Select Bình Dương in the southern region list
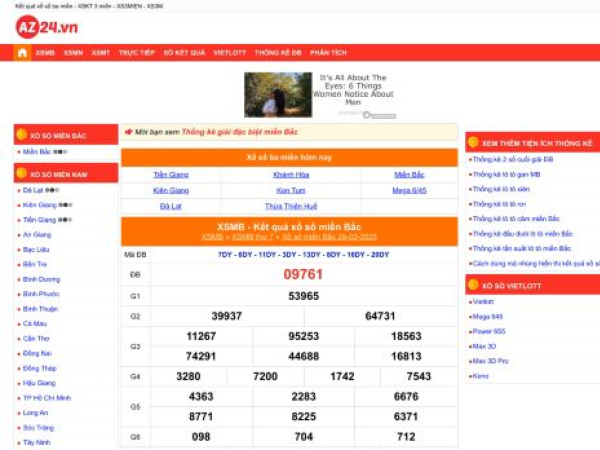Image resolution: width=600 pixels, height=450 pixels. [41, 279]
